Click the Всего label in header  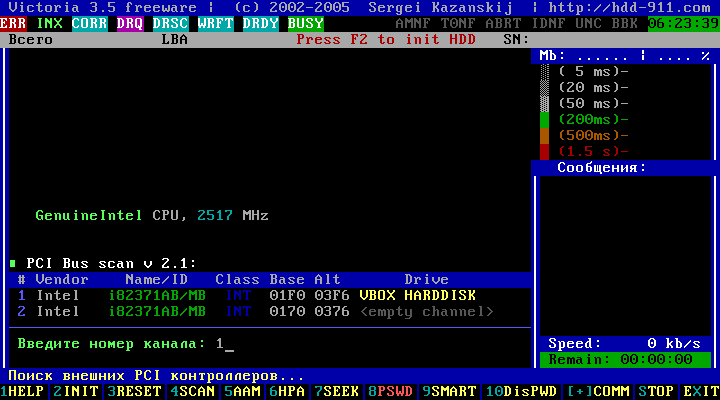pos(31,39)
